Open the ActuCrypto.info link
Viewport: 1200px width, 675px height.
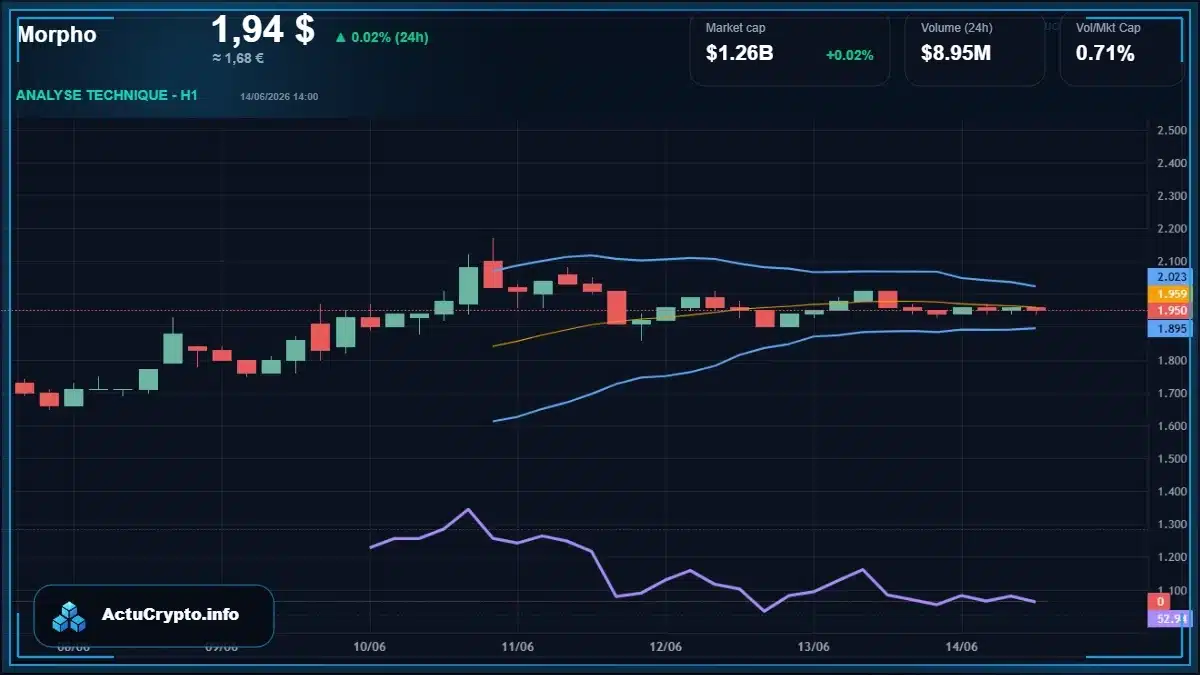pyautogui.click(x=171, y=615)
